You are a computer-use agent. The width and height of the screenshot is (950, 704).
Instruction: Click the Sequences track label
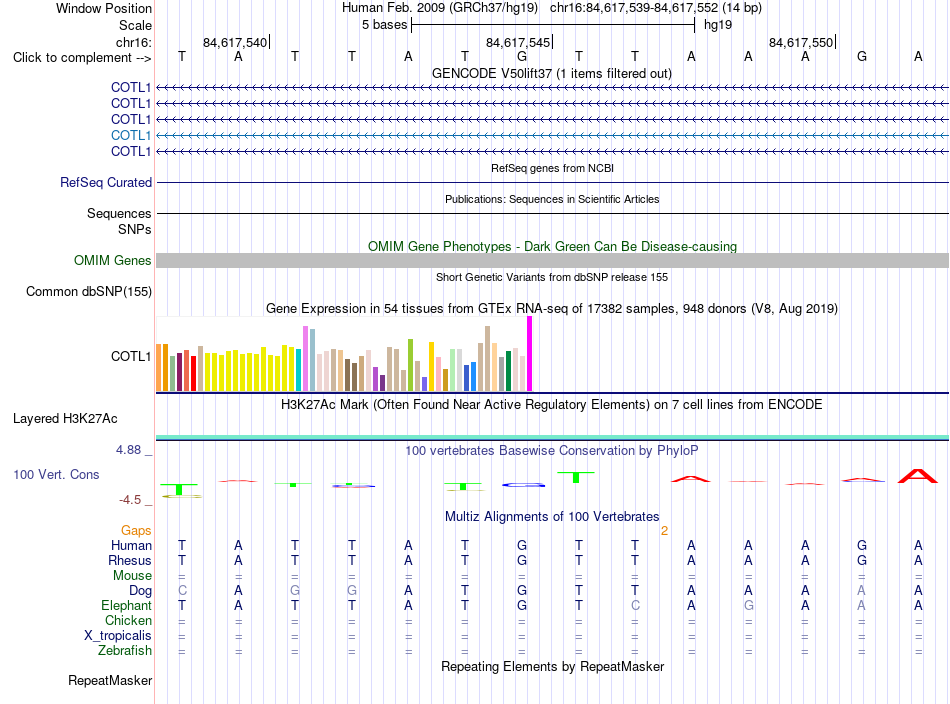click(119, 213)
